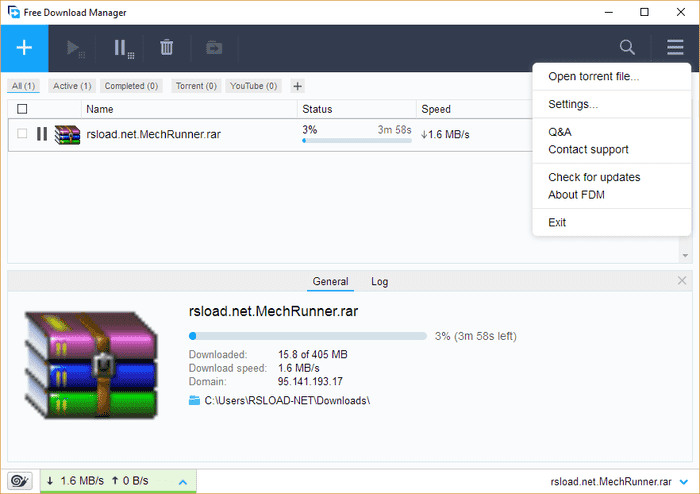Toggle snail mode icon in status bar
The height and width of the screenshot is (494, 700).
tap(19, 482)
